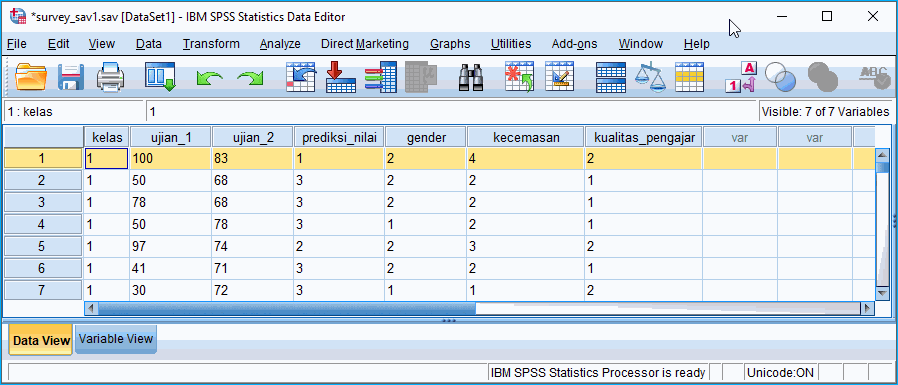Select row 3 header
898x385 pixels.
coord(44,202)
